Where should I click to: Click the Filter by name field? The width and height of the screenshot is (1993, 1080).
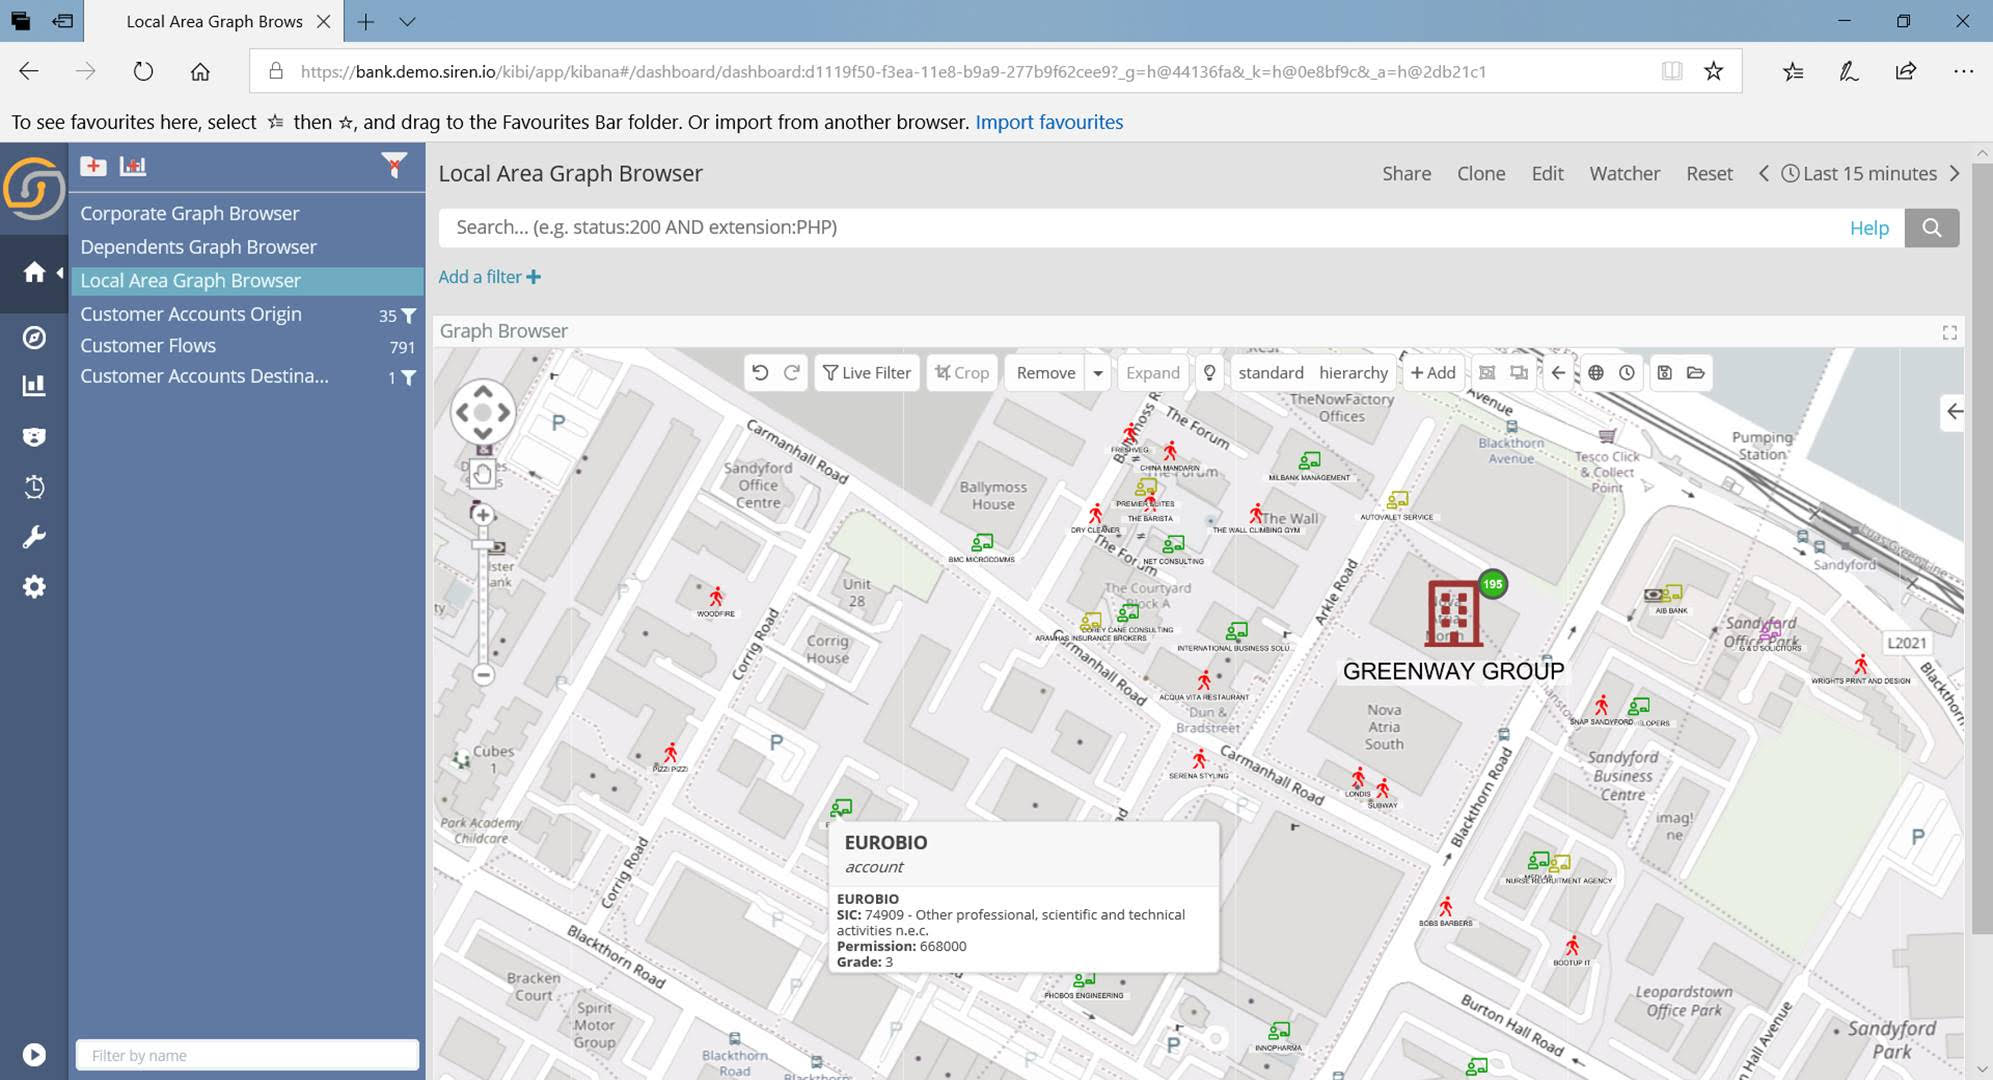(247, 1055)
